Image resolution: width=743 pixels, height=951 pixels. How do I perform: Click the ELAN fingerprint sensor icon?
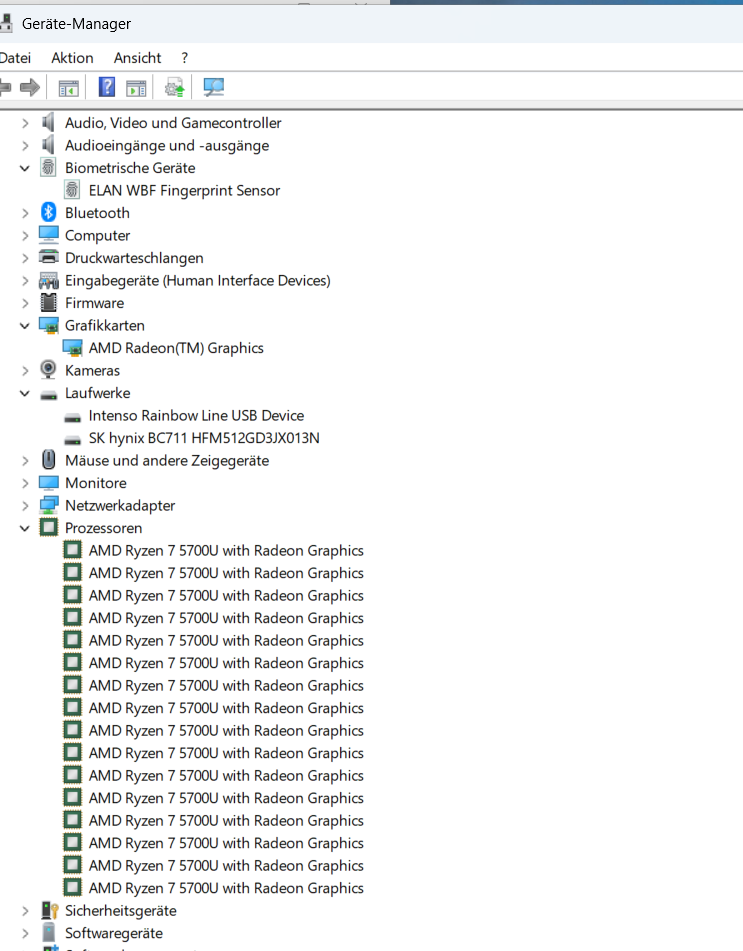(x=72, y=190)
